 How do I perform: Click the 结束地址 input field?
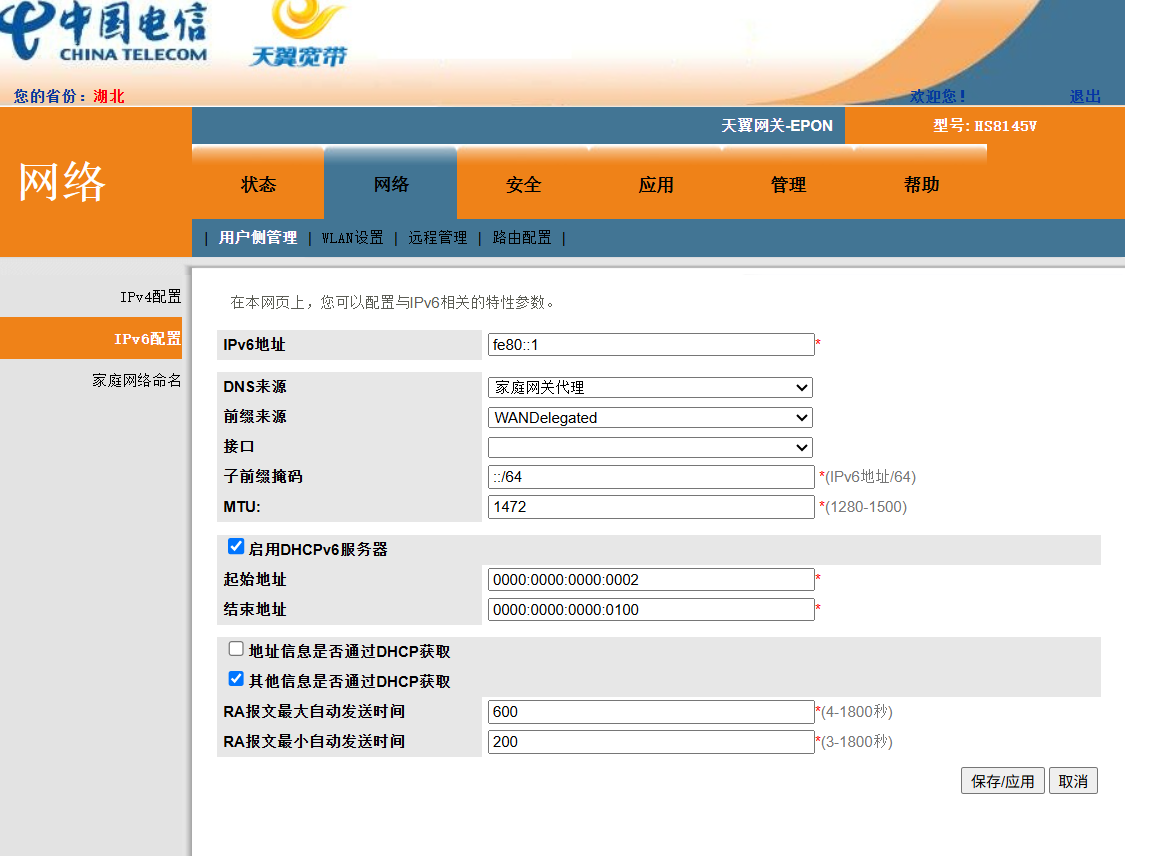pyautogui.click(x=651, y=609)
